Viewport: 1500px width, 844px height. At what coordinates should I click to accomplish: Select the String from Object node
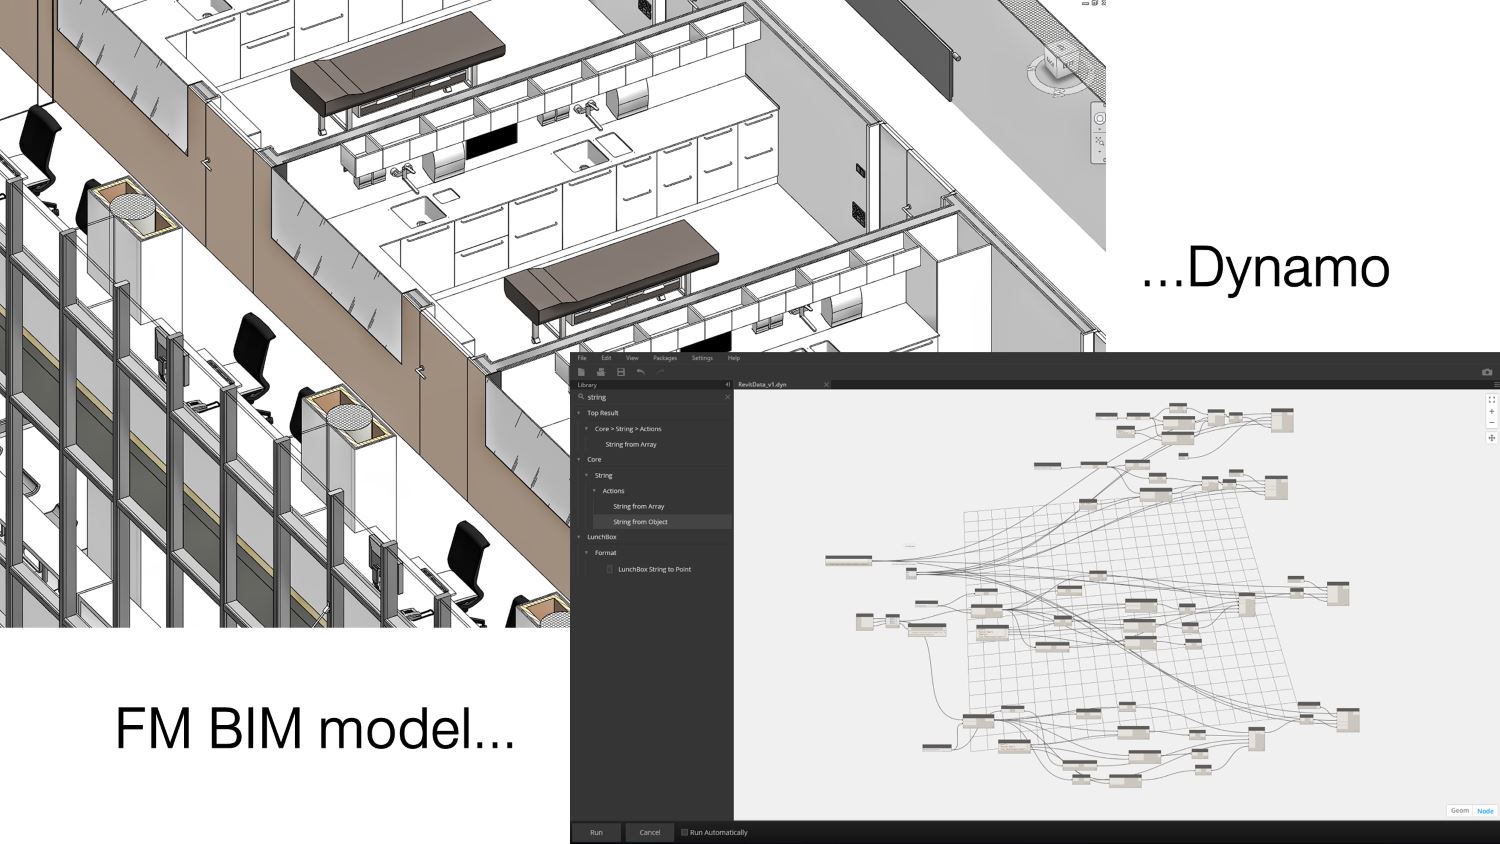662,522
